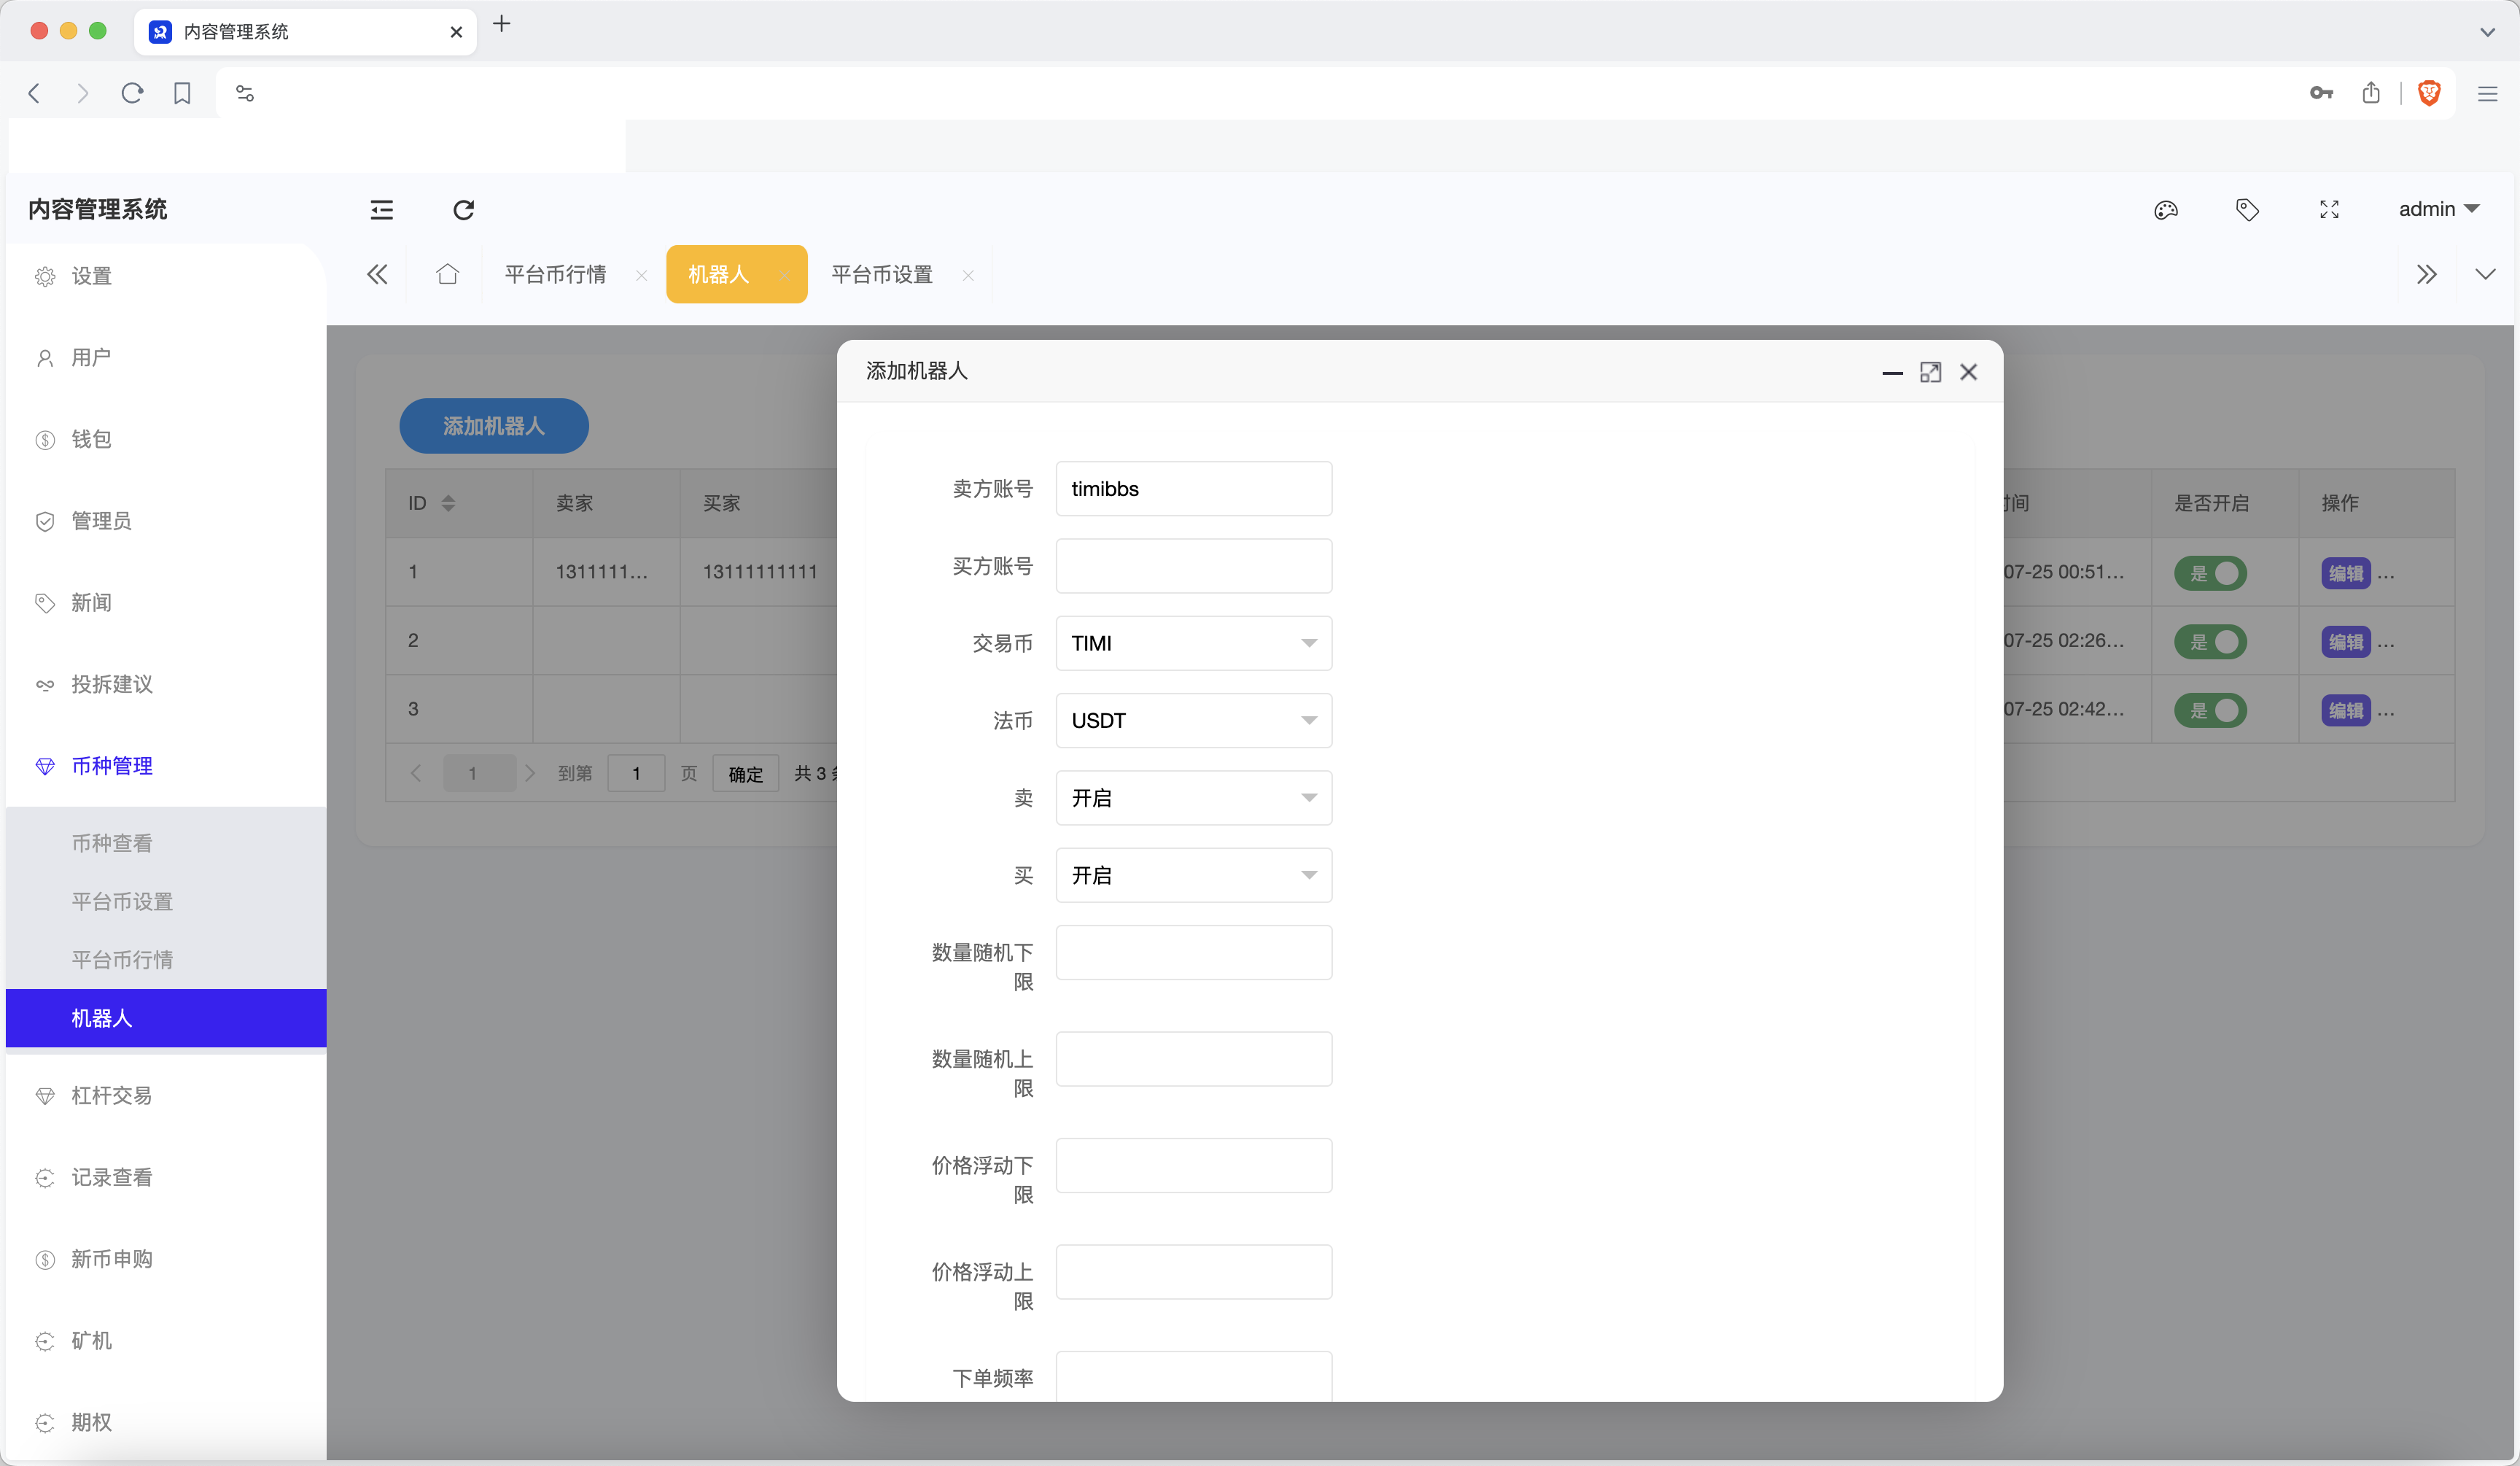Open the 交易币 TIMI dropdown
This screenshot has height=1466, width=2520.
(1193, 643)
